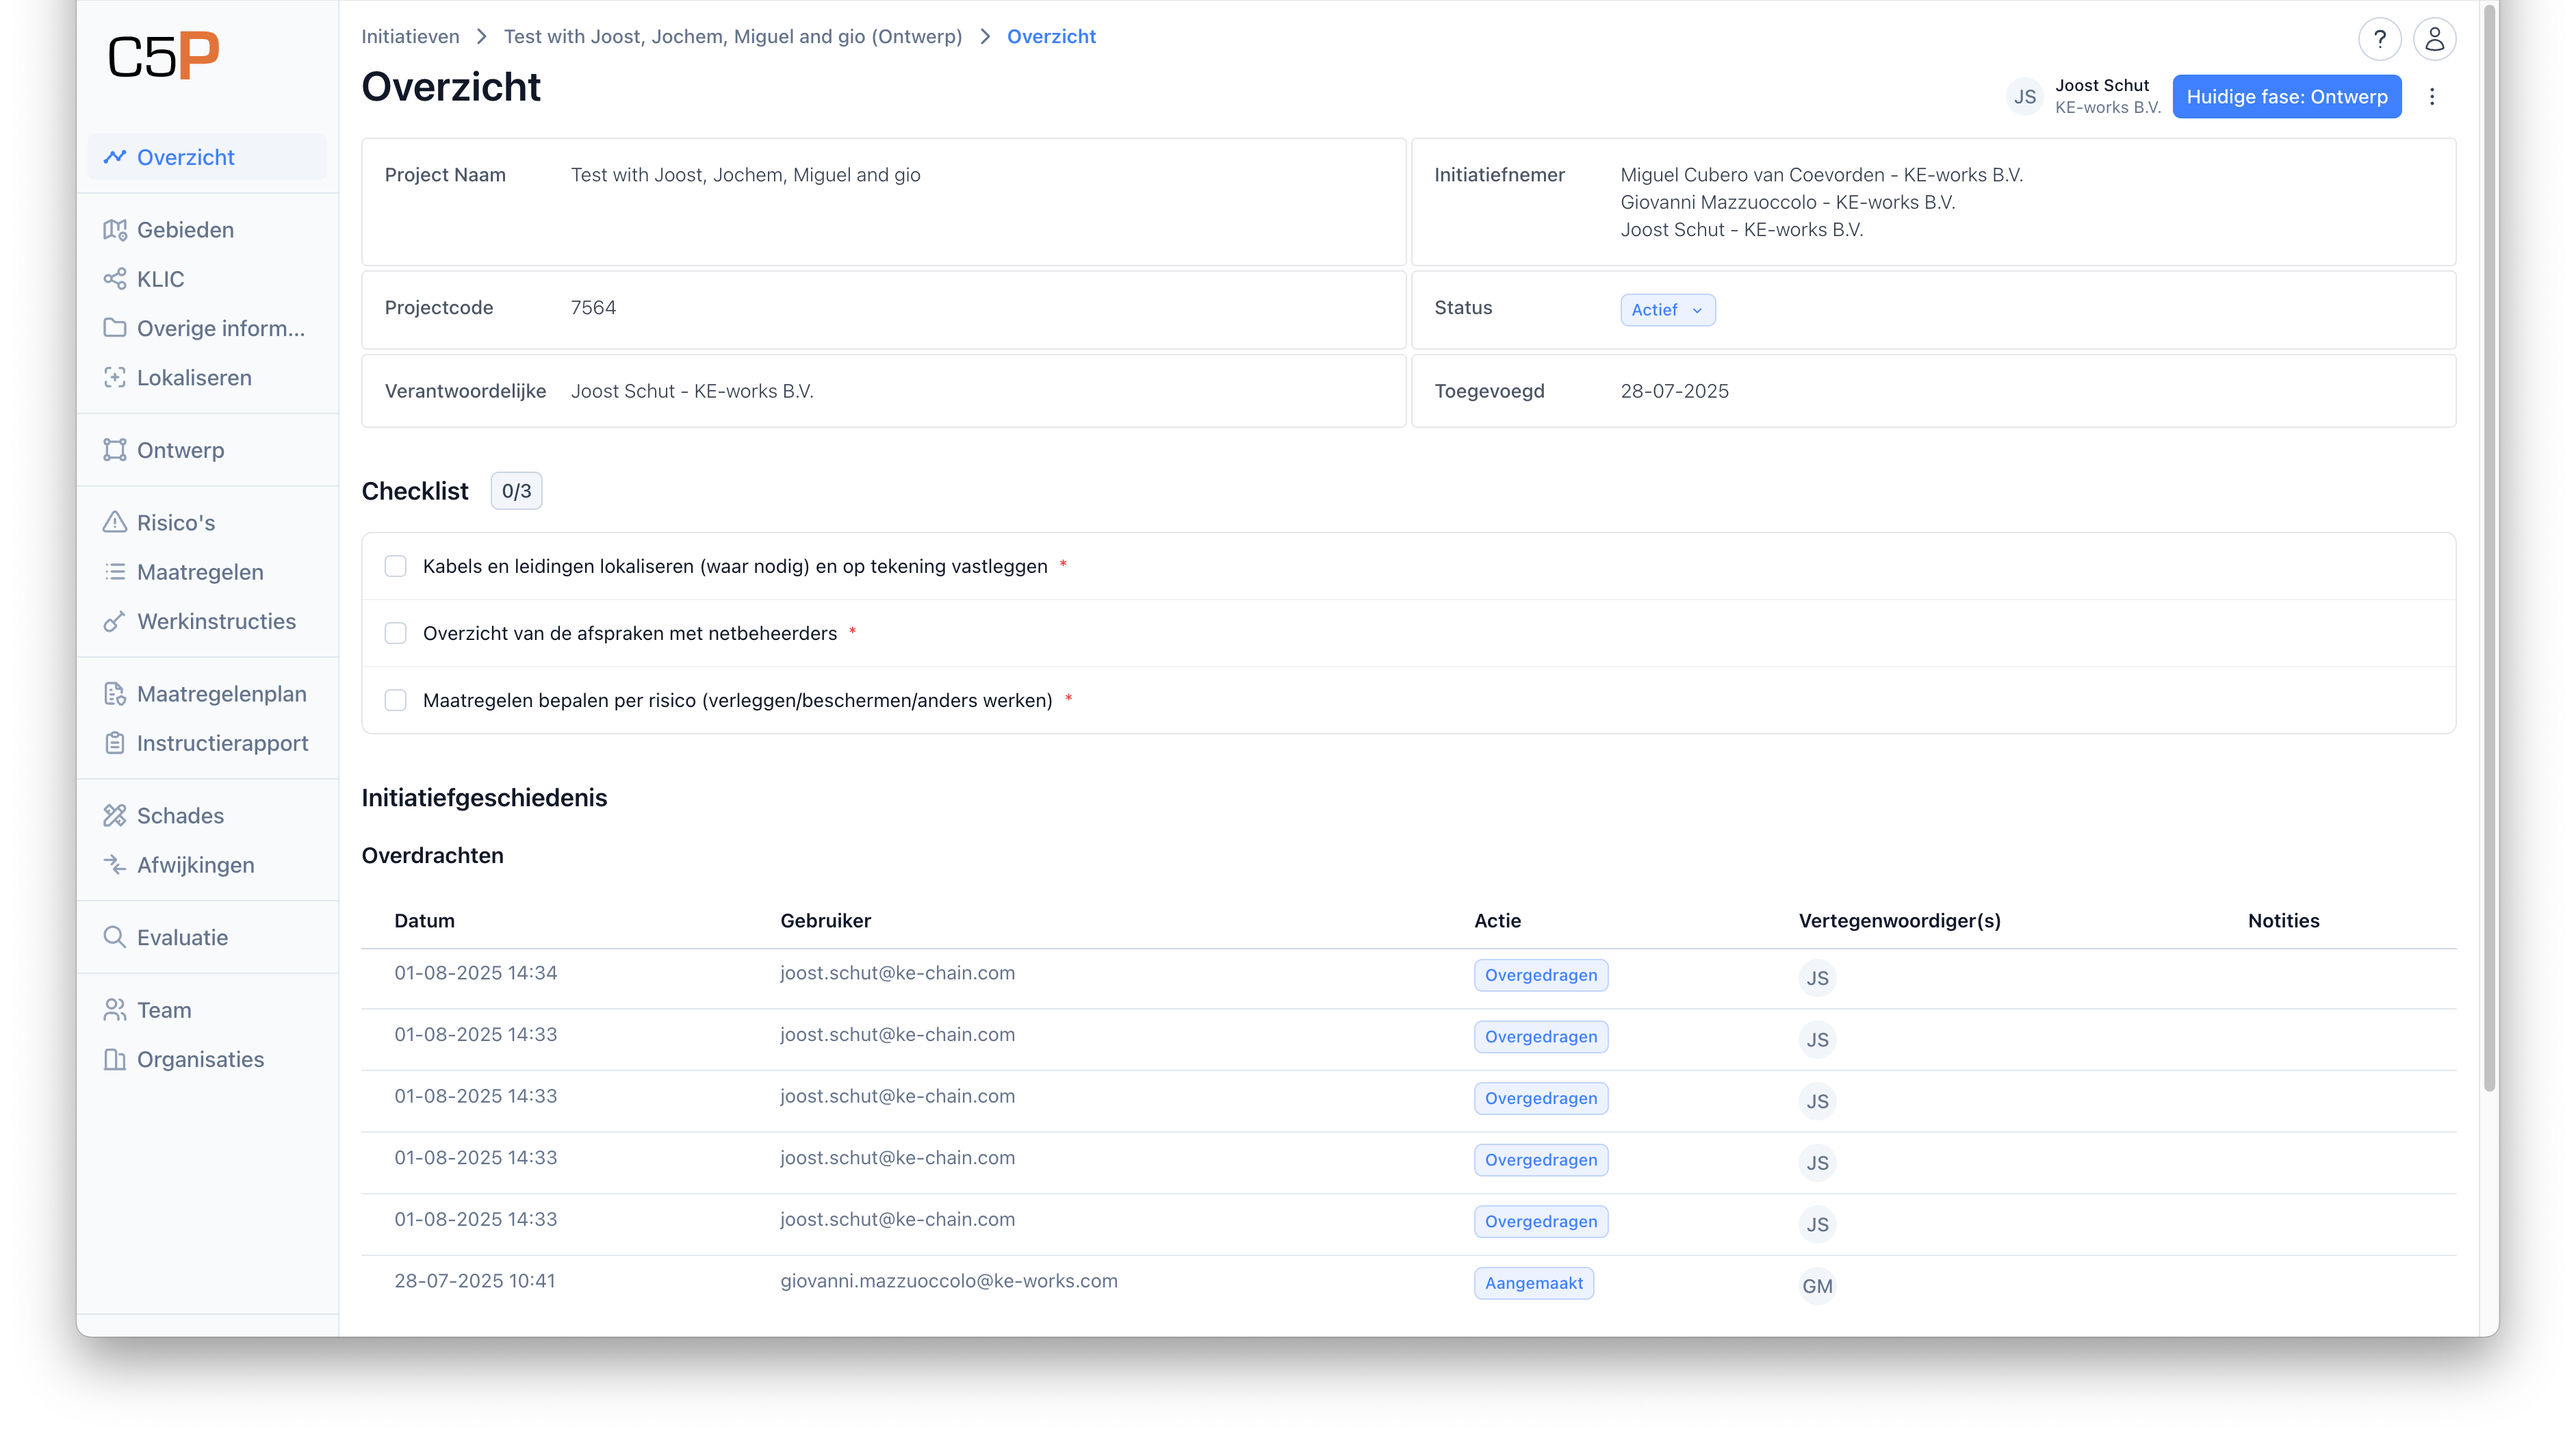The width and height of the screenshot is (2576, 1438).
Task: Select Team in the sidebar menu
Action: tap(164, 1010)
